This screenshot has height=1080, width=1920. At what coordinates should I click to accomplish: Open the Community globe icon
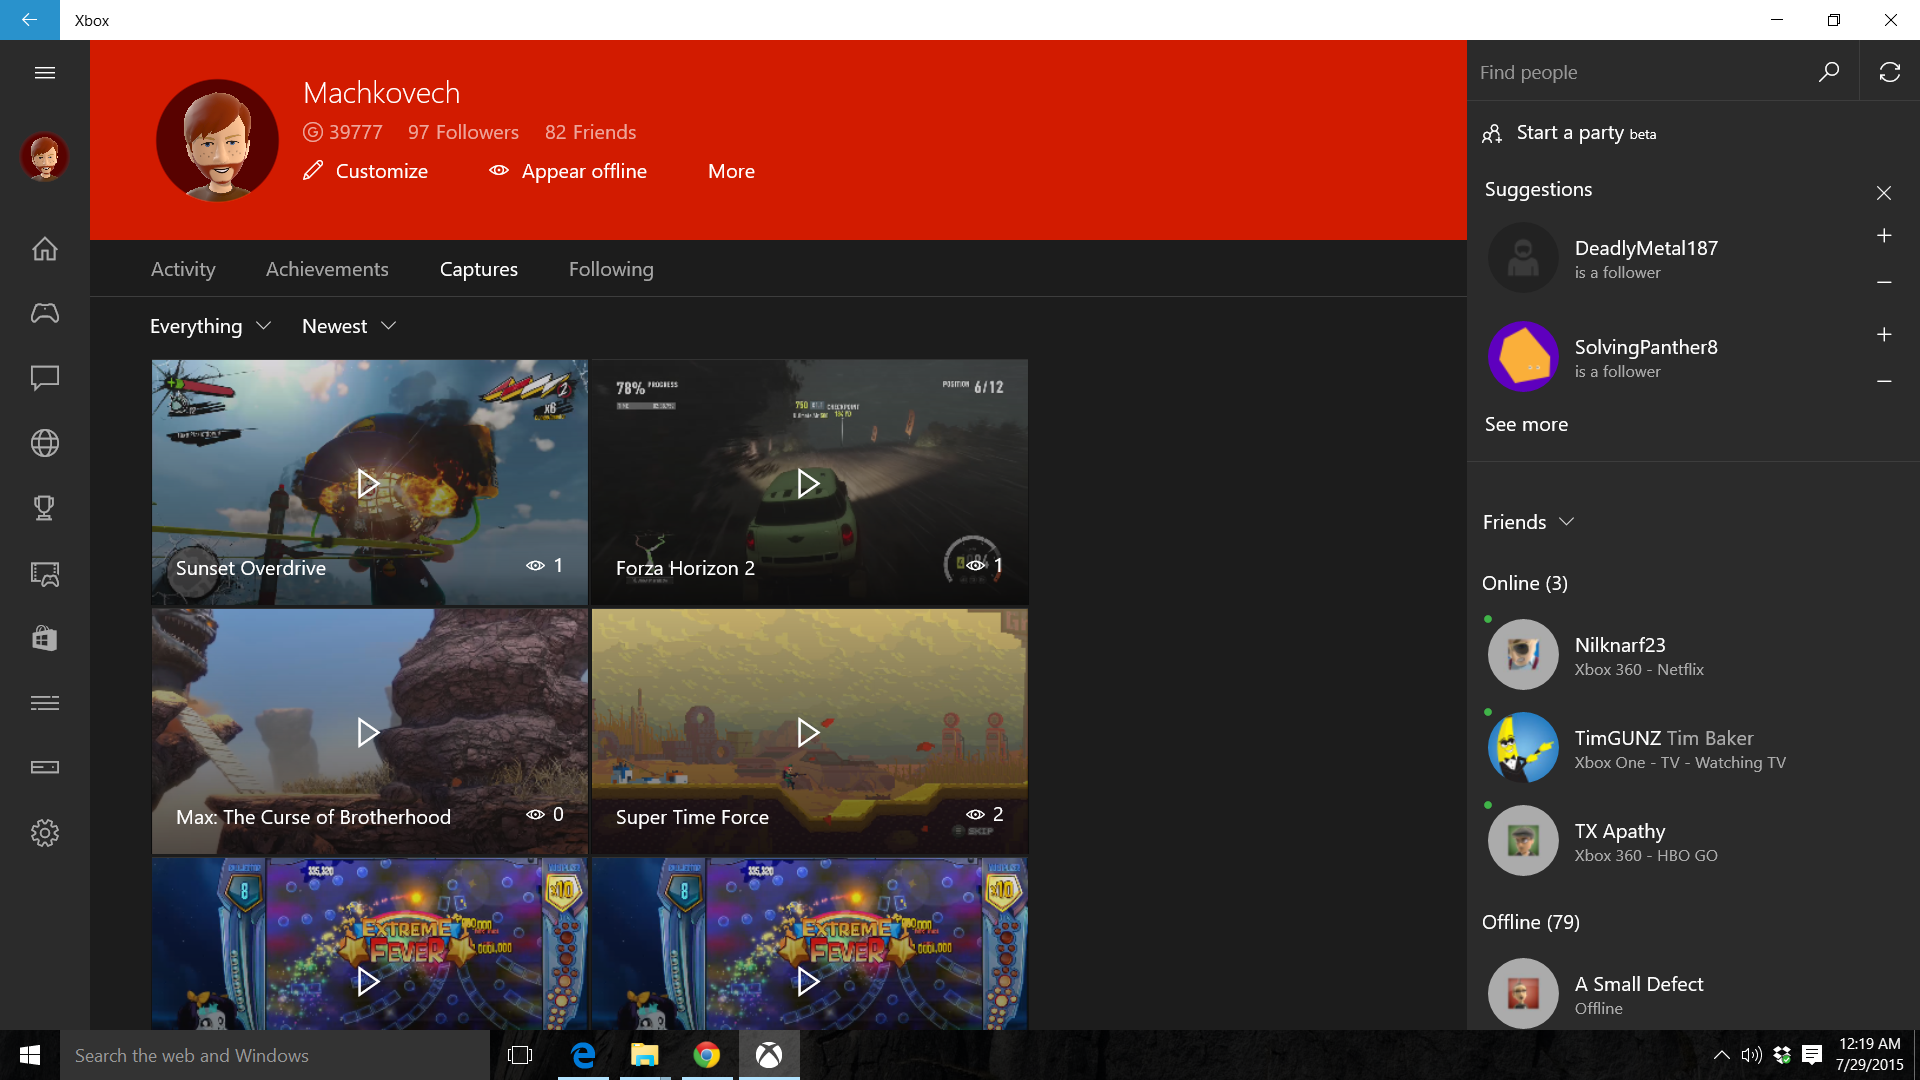tap(45, 443)
